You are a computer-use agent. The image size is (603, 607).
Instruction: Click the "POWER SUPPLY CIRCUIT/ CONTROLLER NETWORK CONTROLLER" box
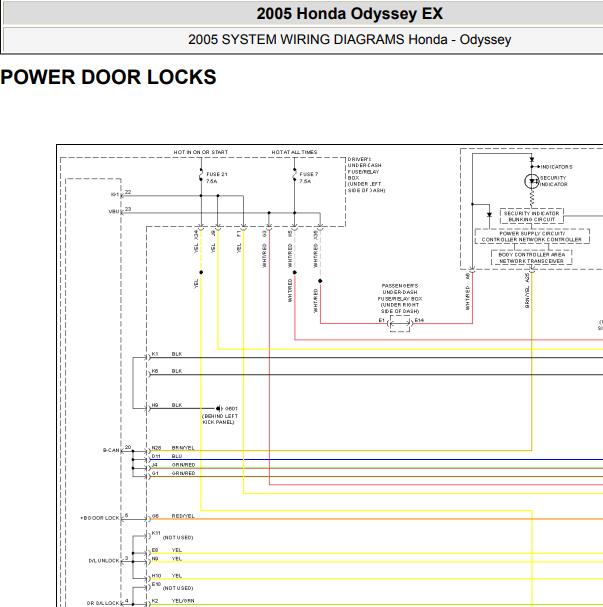point(532,237)
